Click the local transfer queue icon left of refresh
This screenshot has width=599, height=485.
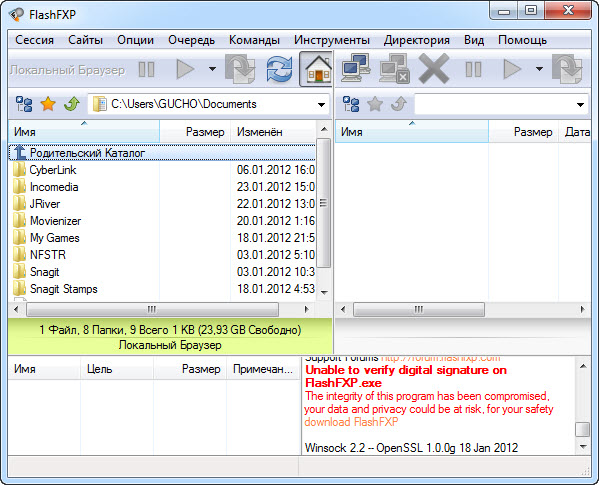point(240,69)
